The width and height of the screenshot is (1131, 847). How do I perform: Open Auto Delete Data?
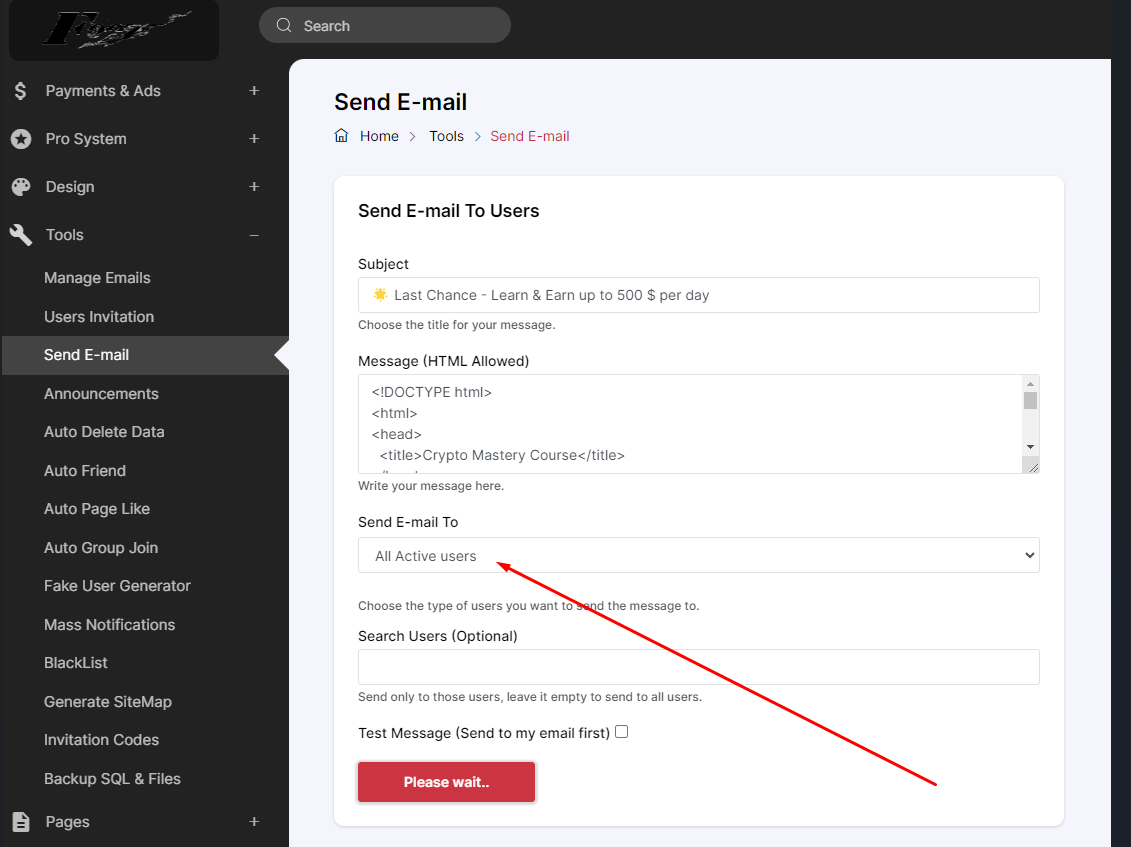(x=104, y=431)
